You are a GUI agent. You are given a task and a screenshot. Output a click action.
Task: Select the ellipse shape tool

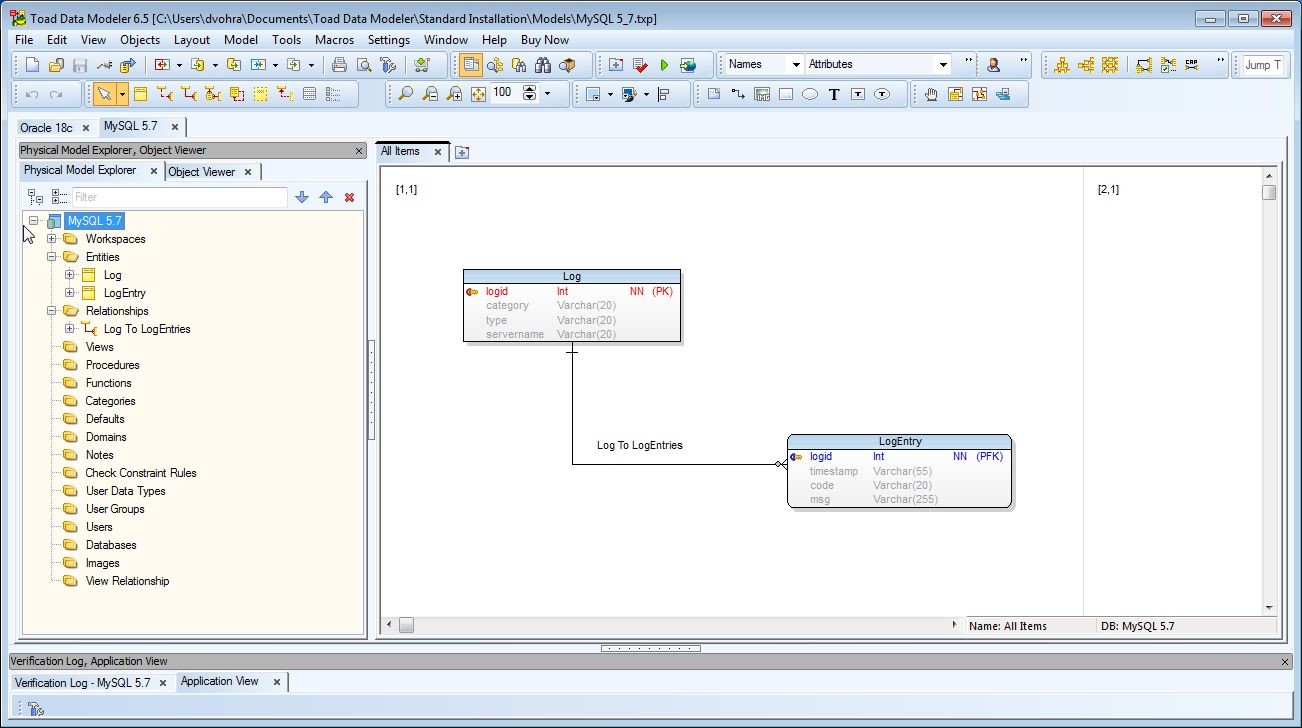(810, 94)
